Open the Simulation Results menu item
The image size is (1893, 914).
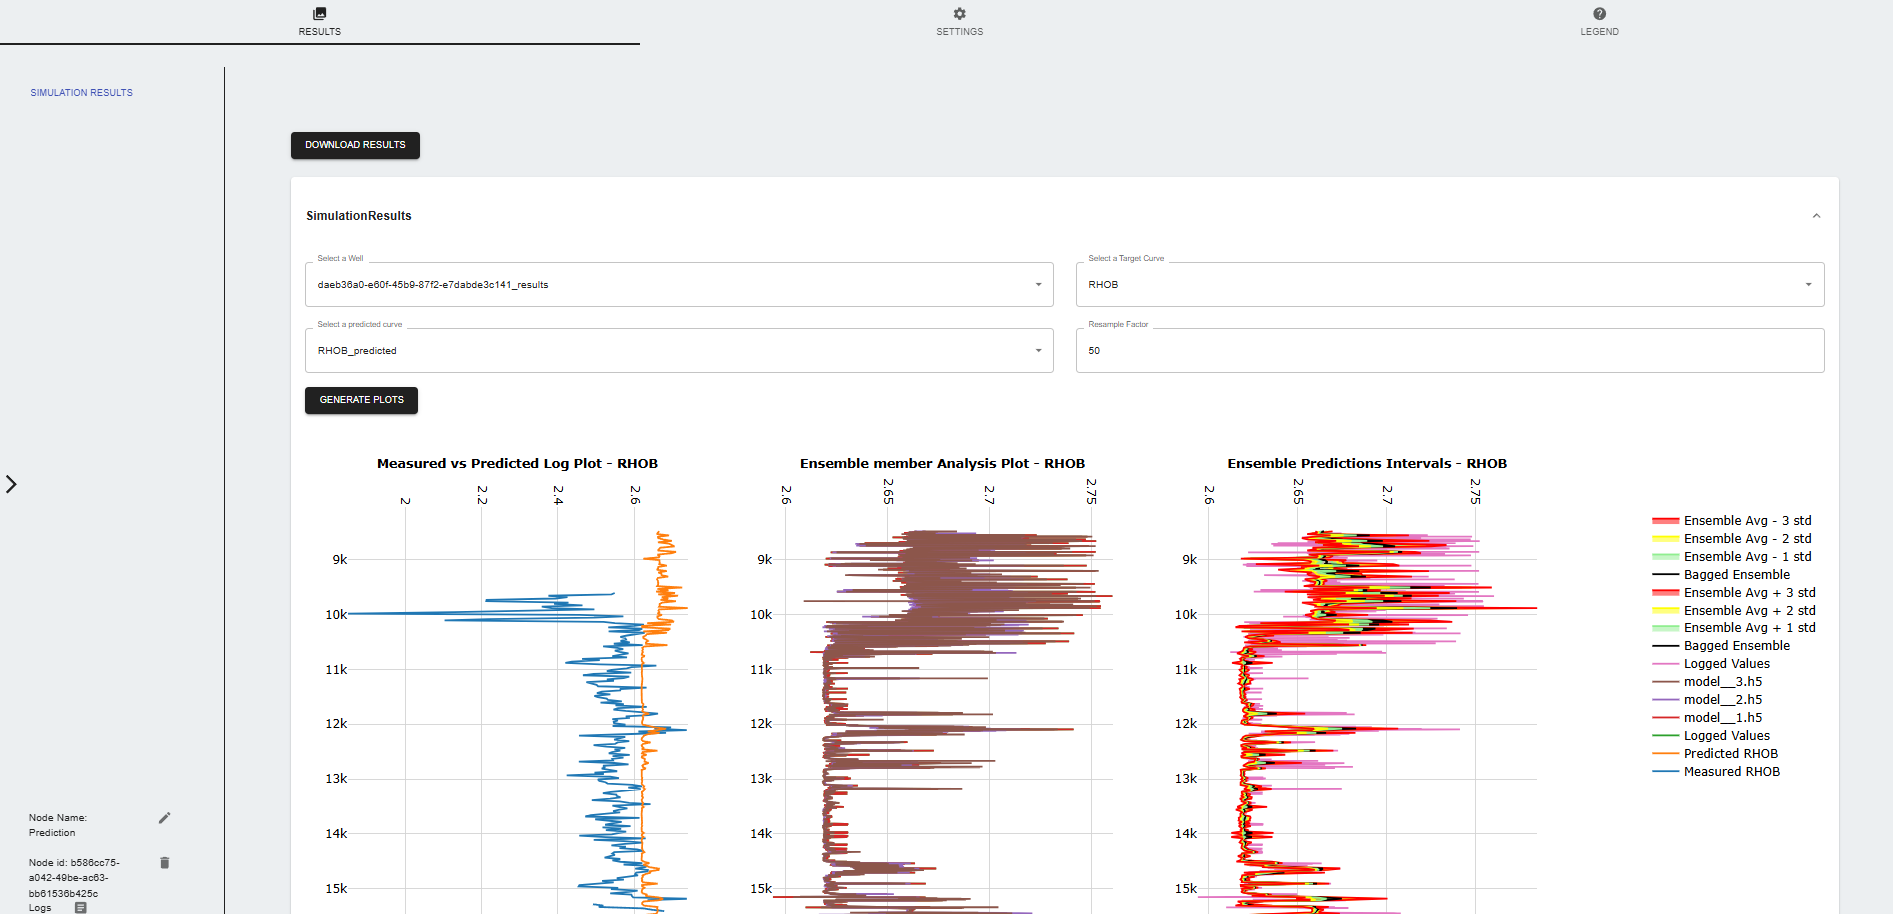point(82,93)
